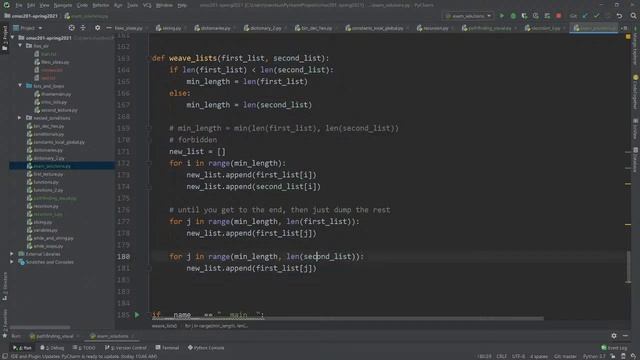Image resolution: width=640 pixels, height=360 pixels.
Task: Click the CRLF line separator status widget
Action: (x=502, y=356)
